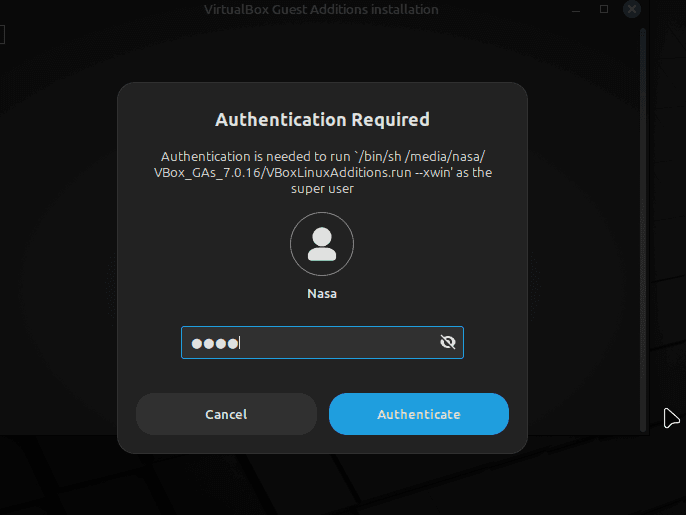Close the VirtualBox Guest Additions installation window

(x=632, y=9)
